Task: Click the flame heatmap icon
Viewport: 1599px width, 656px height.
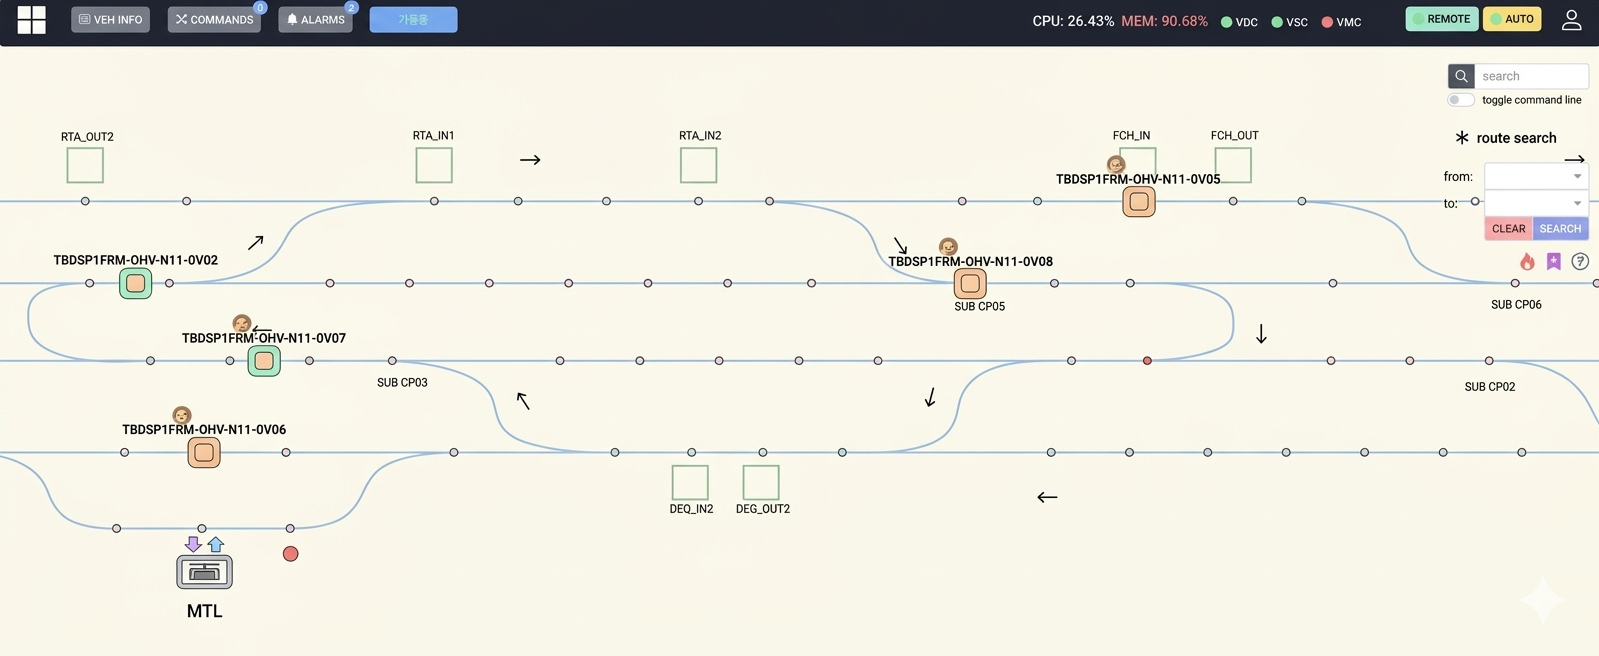Action: pos(1527,261)
